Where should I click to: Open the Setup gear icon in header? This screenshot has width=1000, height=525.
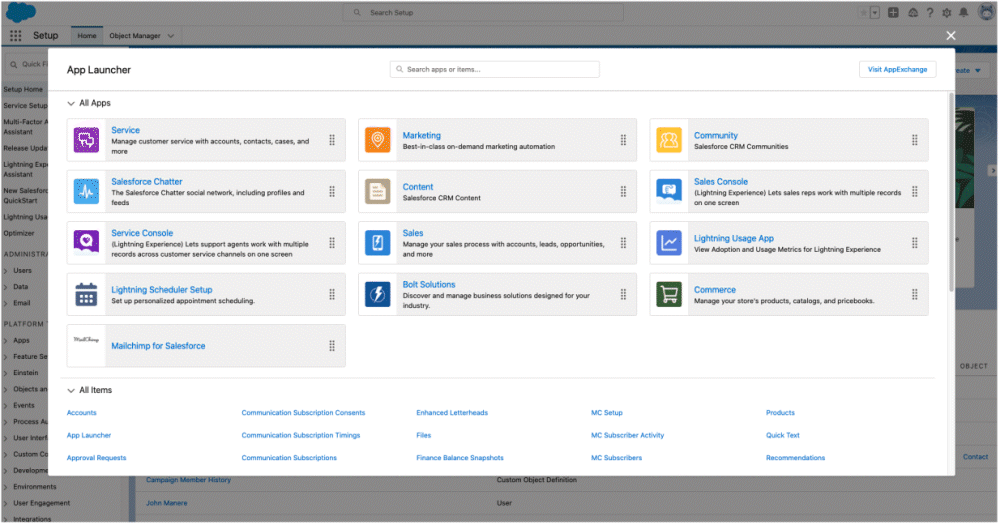(x=946, y=13)
